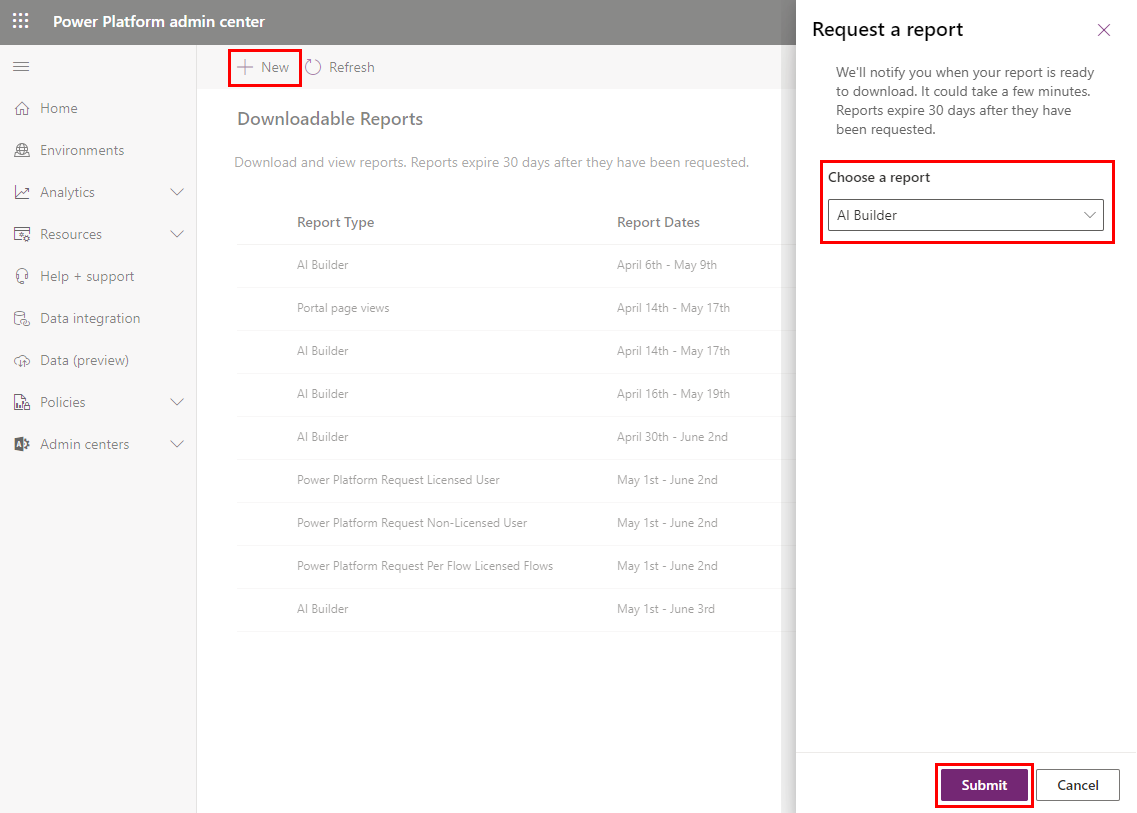Viewport: 1137px width, 813px height.
Task: Select the Analytics chart icon
Action: [22, 192]
